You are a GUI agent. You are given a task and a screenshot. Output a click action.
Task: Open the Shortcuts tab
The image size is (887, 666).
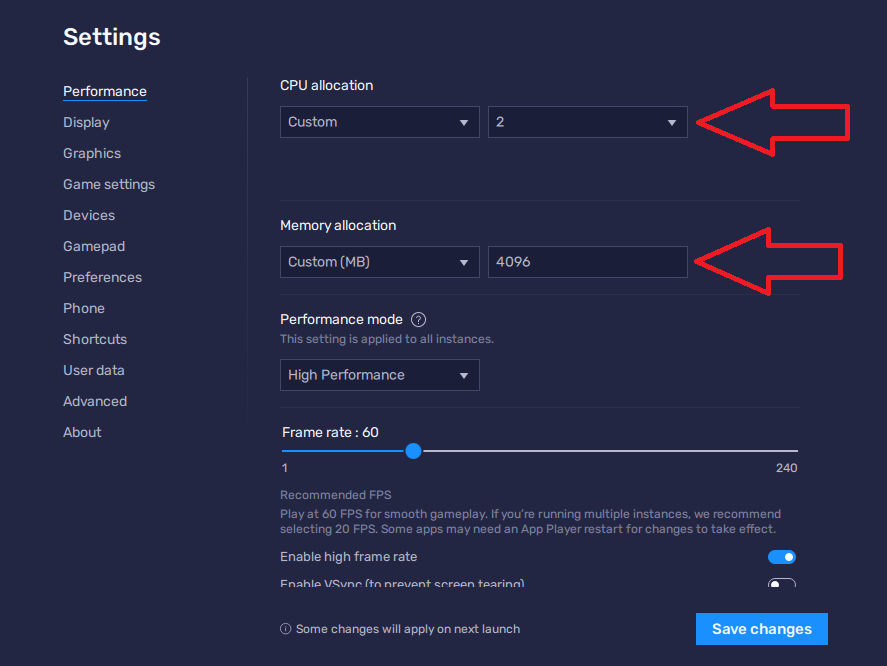pyautogui.click(x=95, y=339)
